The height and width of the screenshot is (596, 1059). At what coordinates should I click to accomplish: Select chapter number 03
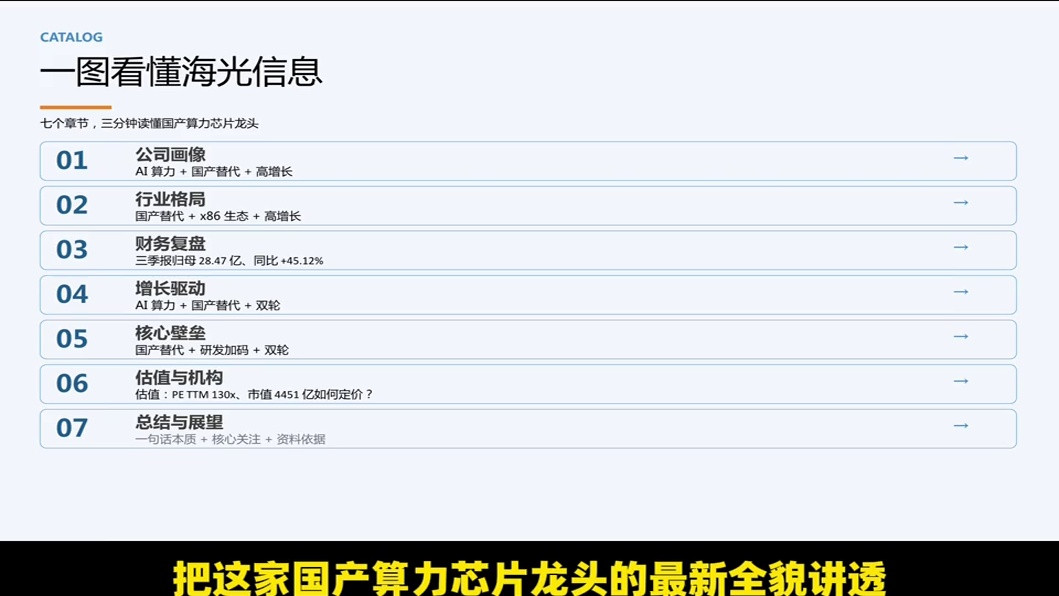tap(72, 250)
